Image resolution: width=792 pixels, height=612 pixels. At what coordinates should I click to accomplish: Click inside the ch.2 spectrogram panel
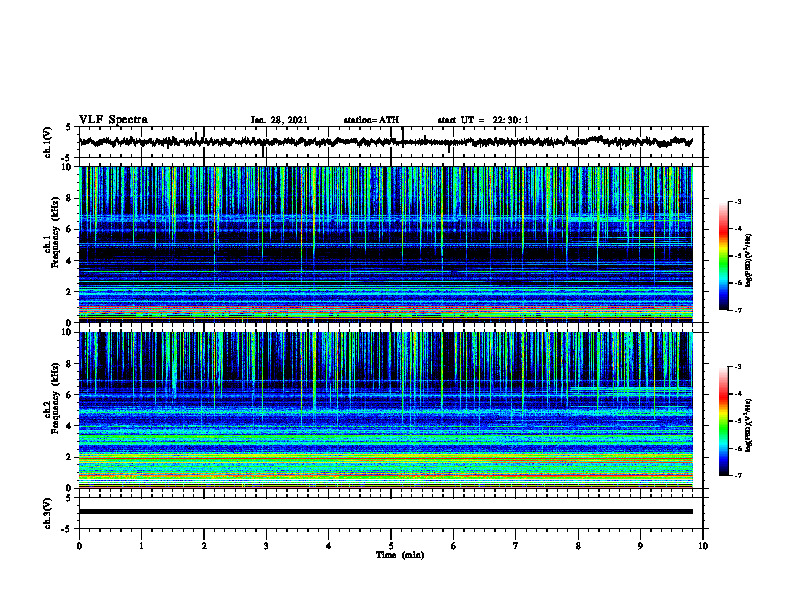pos(385,410)
